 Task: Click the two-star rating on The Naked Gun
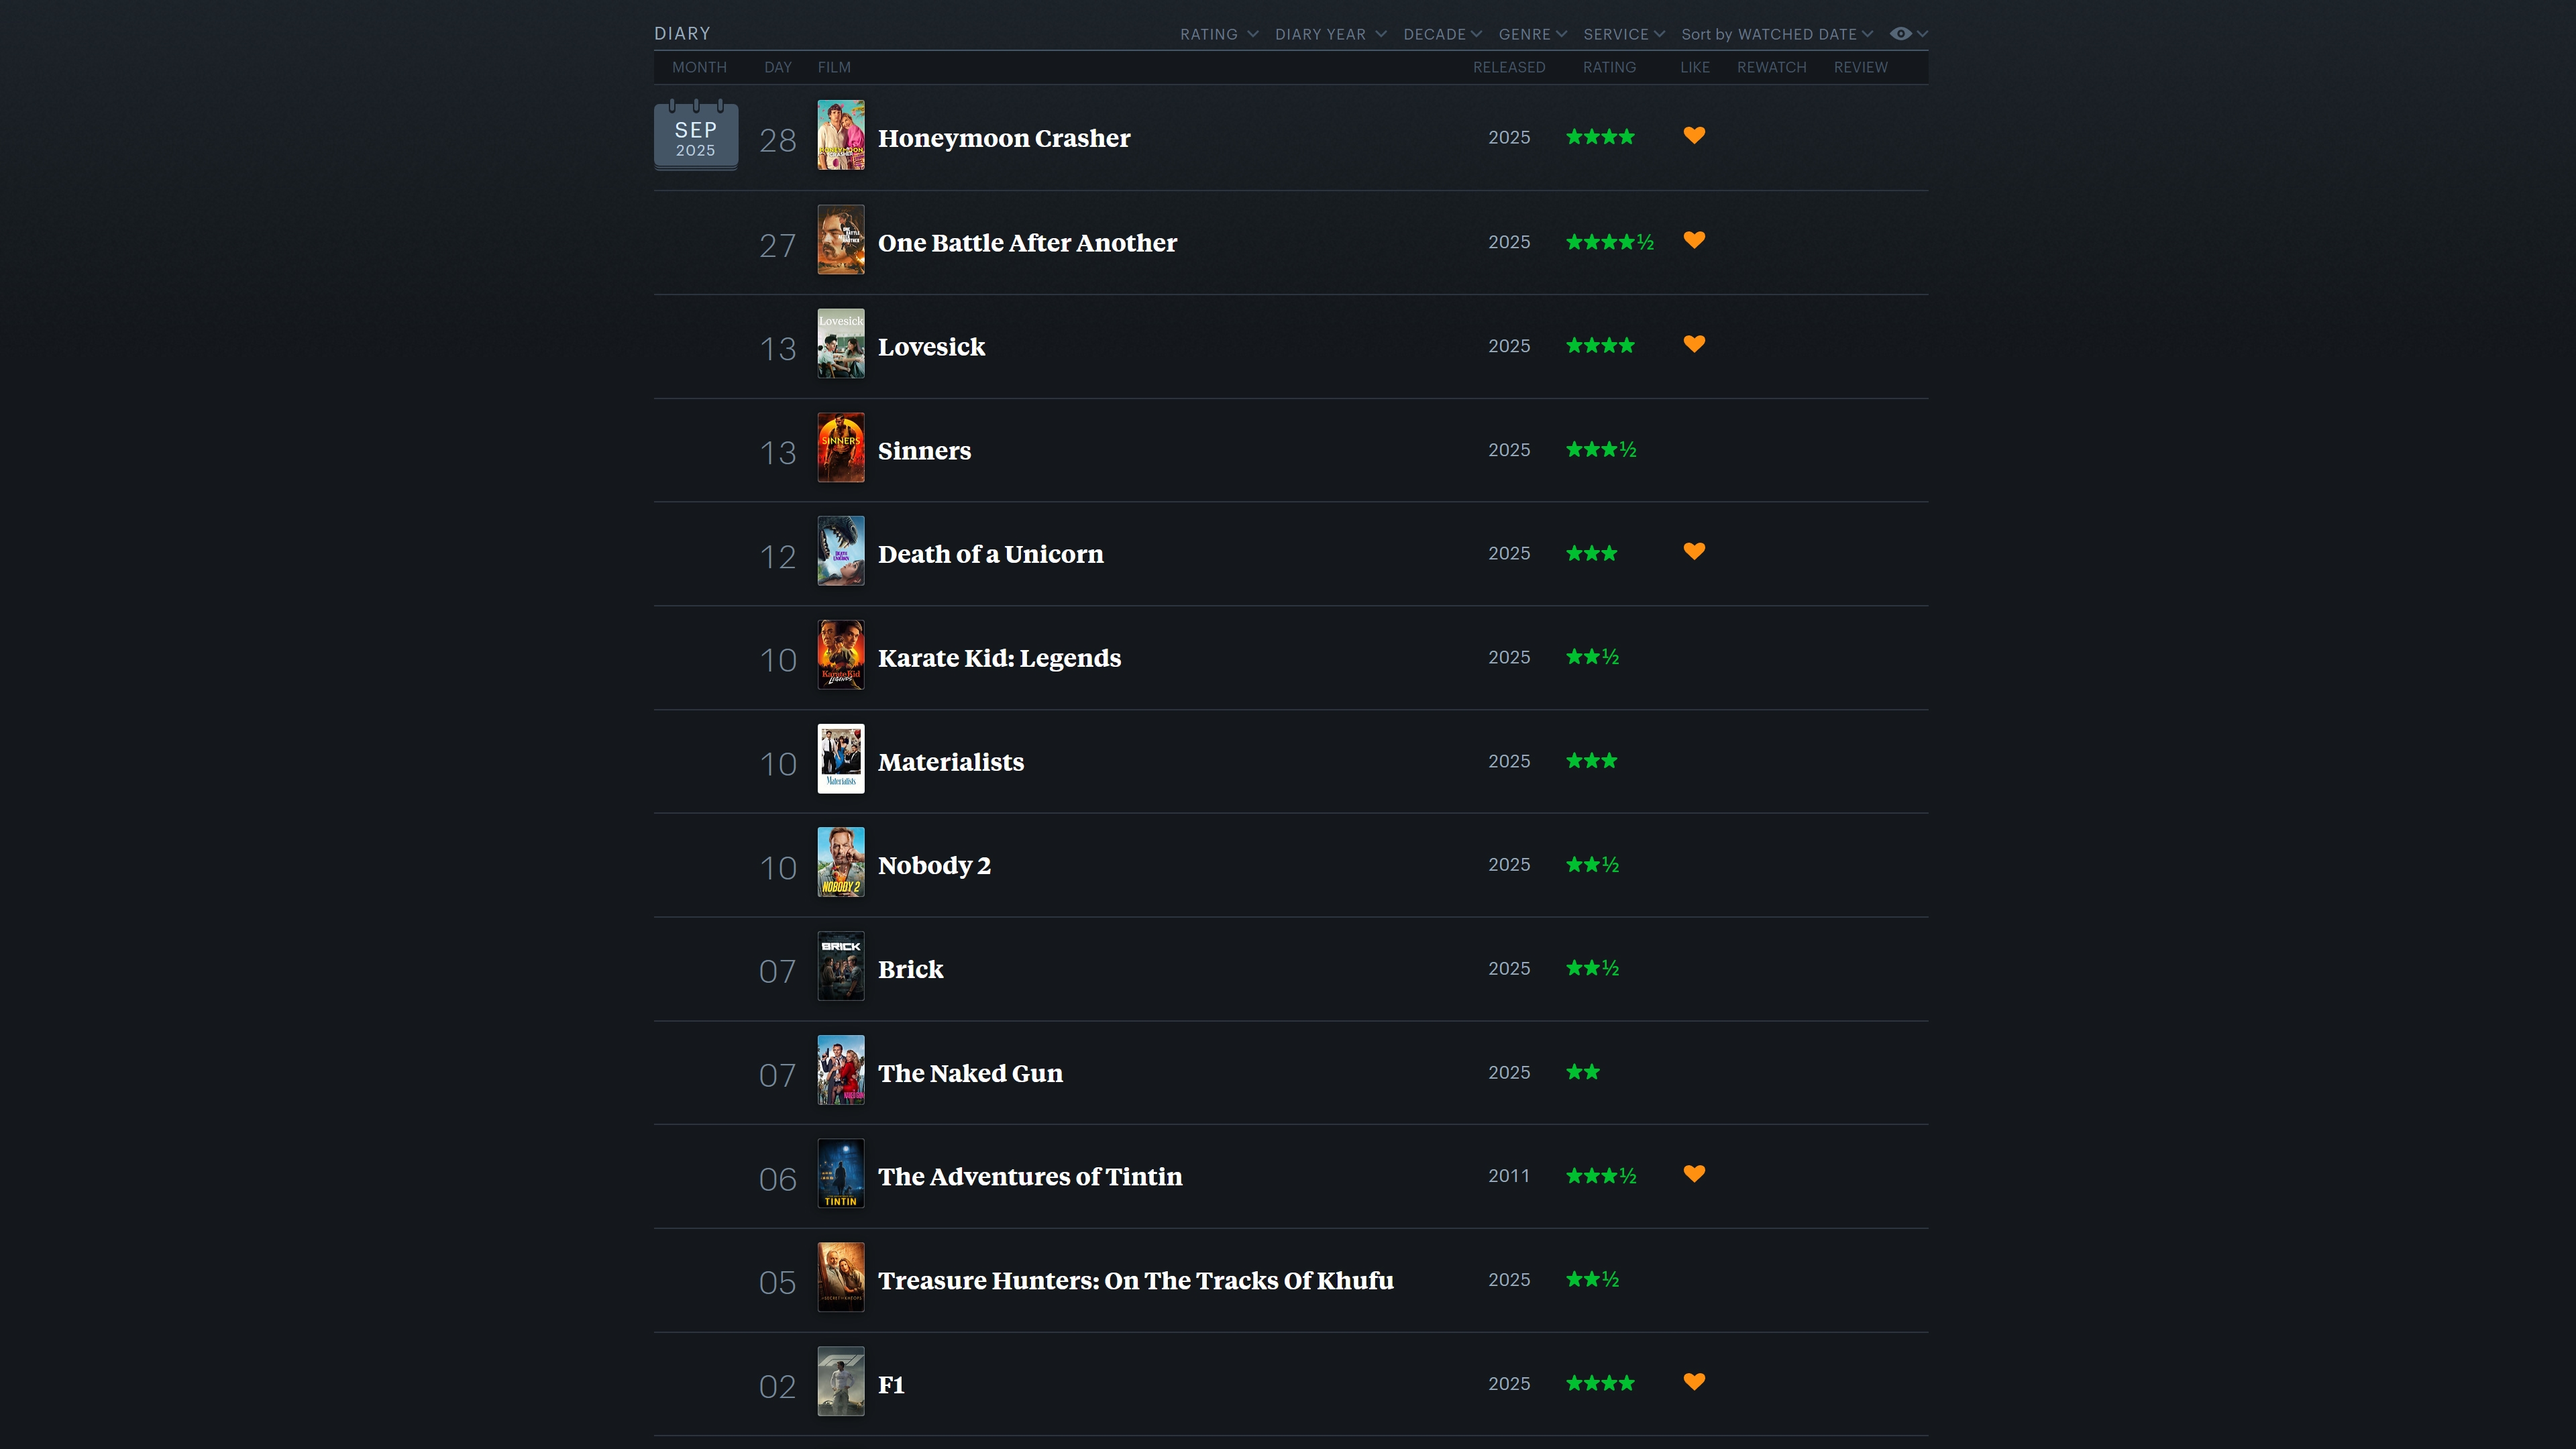(1583, 1072)
